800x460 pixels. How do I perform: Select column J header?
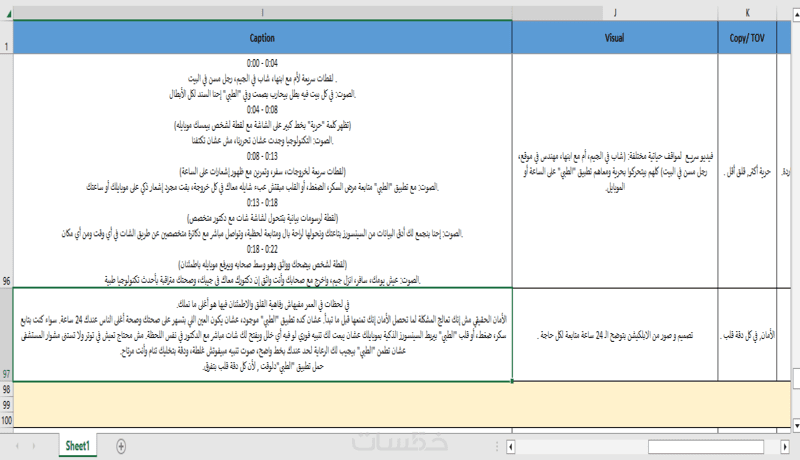point(615,13)
